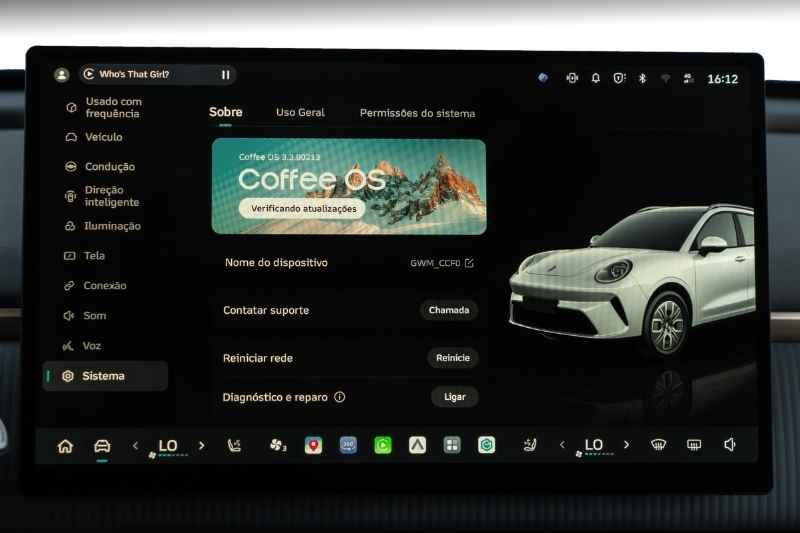Tap the Bluetooth status icon
800x533 pixels.
tap(642, 78)
